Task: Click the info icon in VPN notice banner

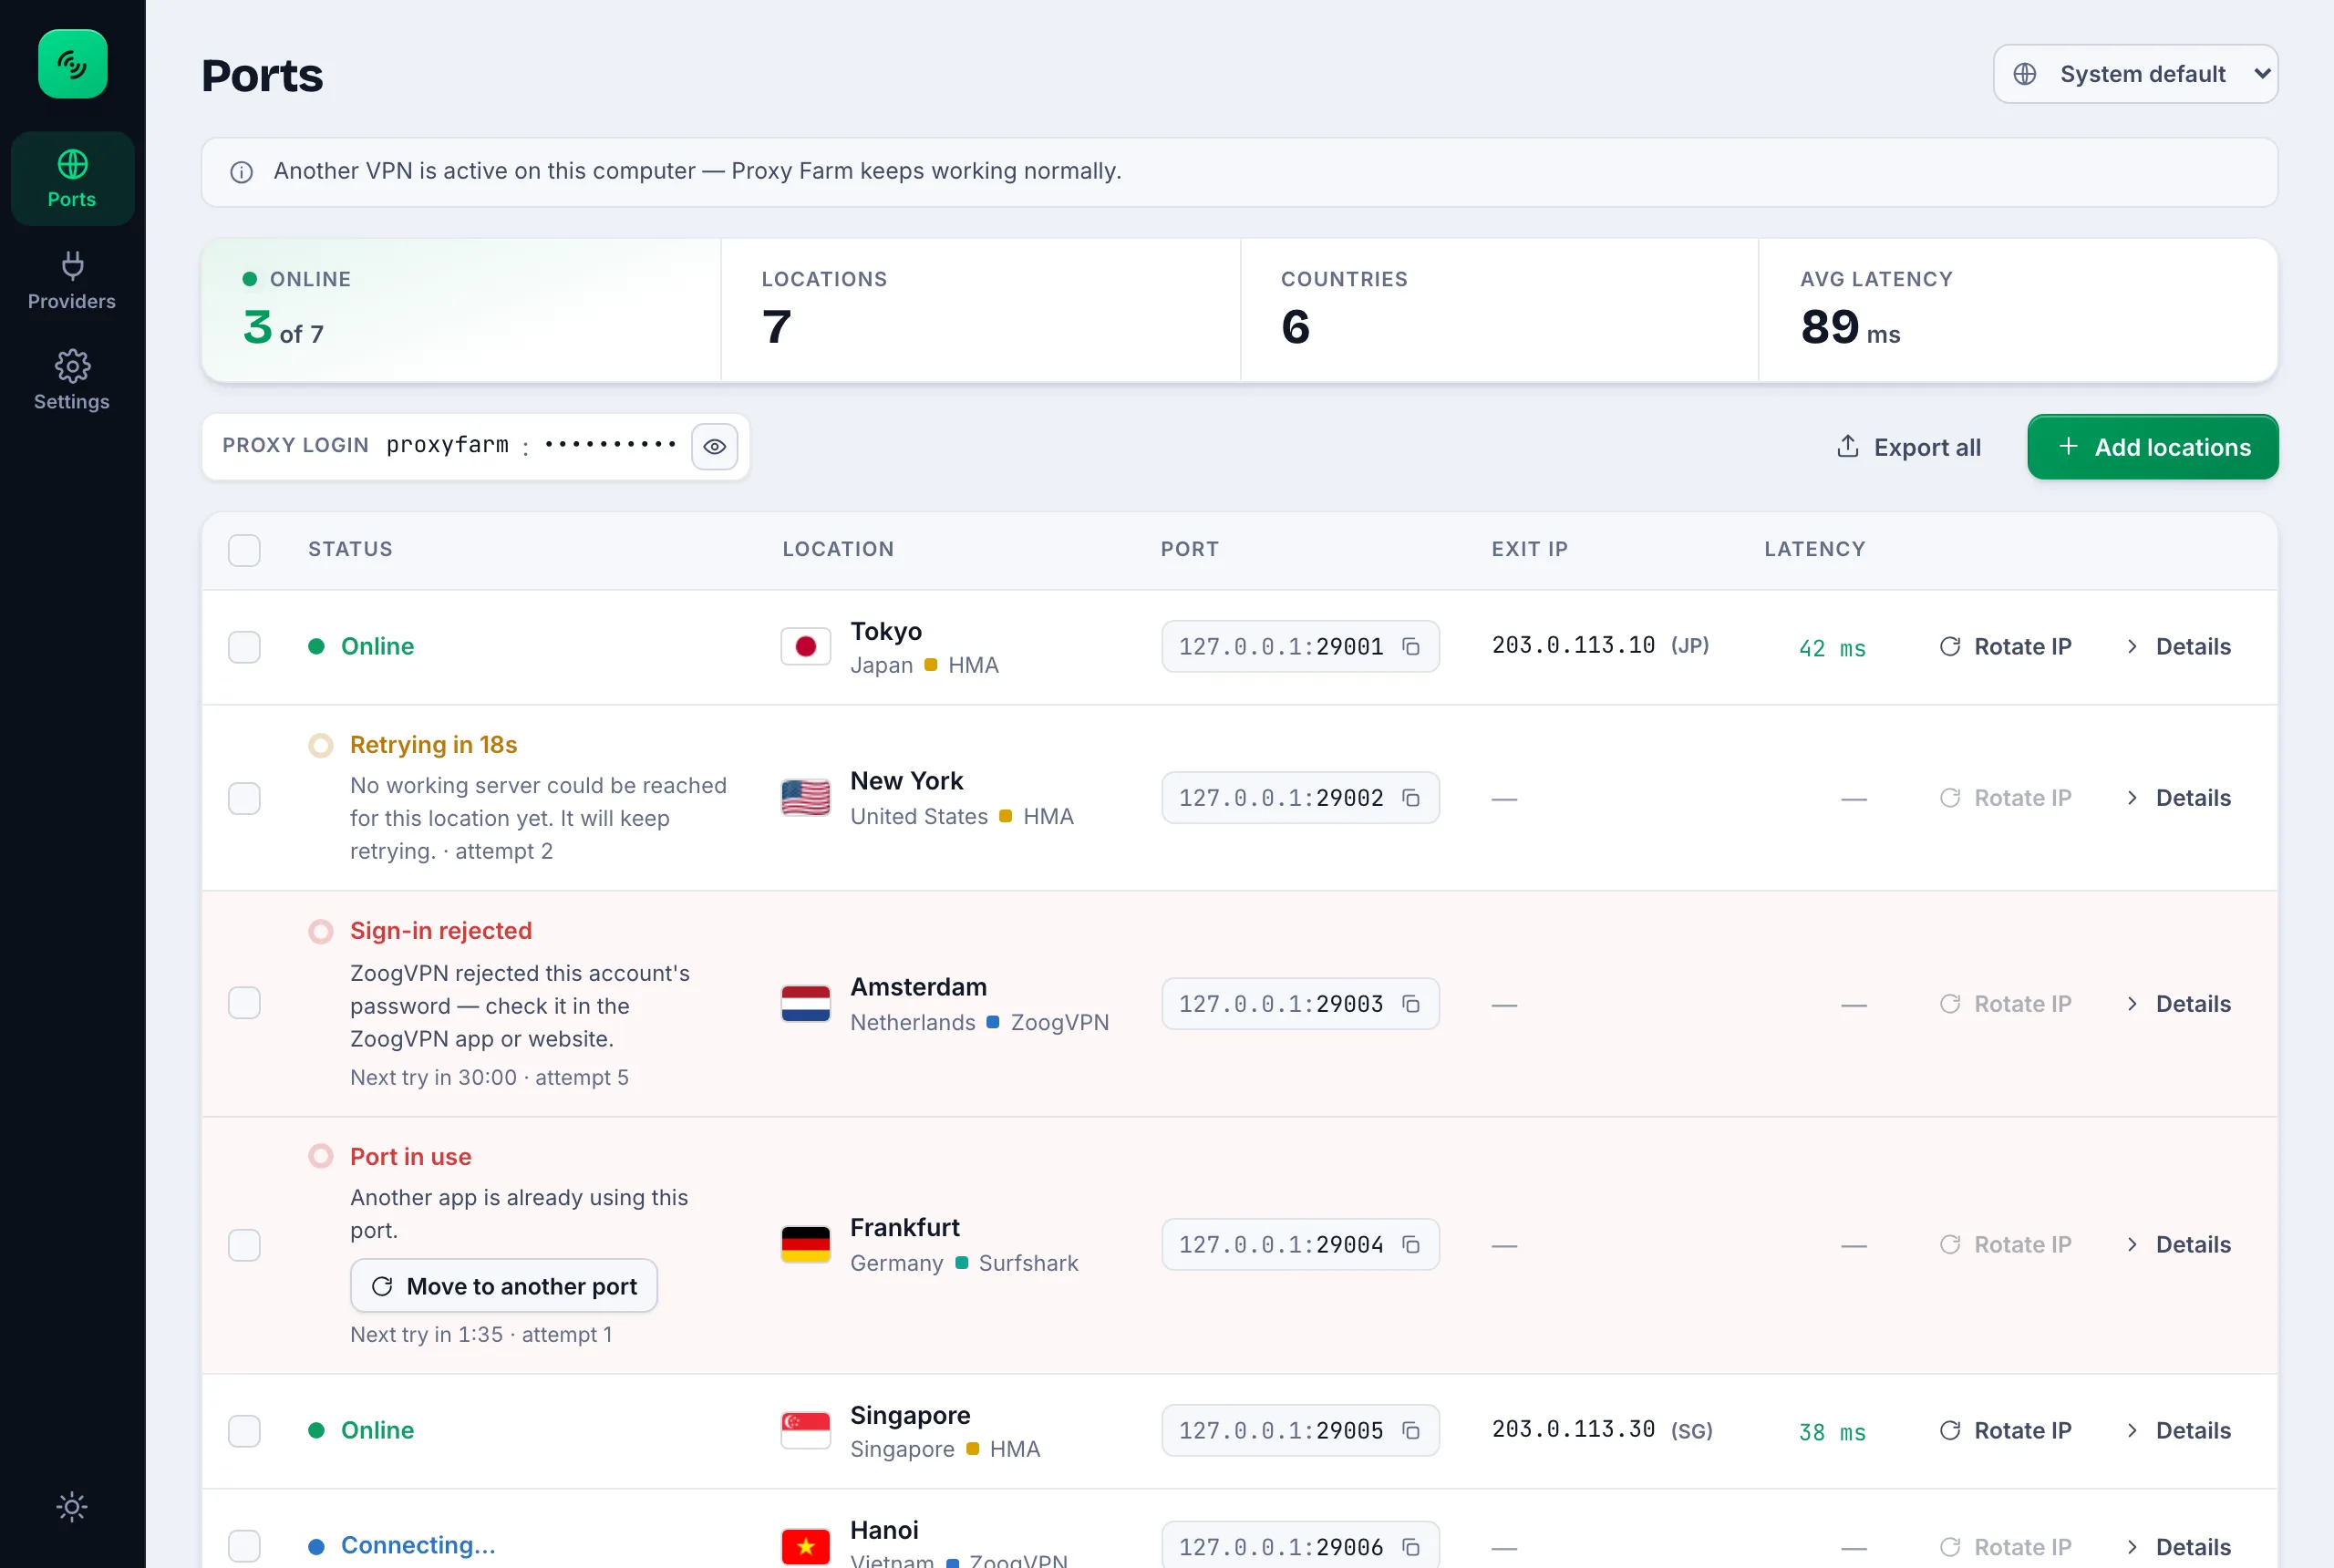Action: [x=241, y=172]
